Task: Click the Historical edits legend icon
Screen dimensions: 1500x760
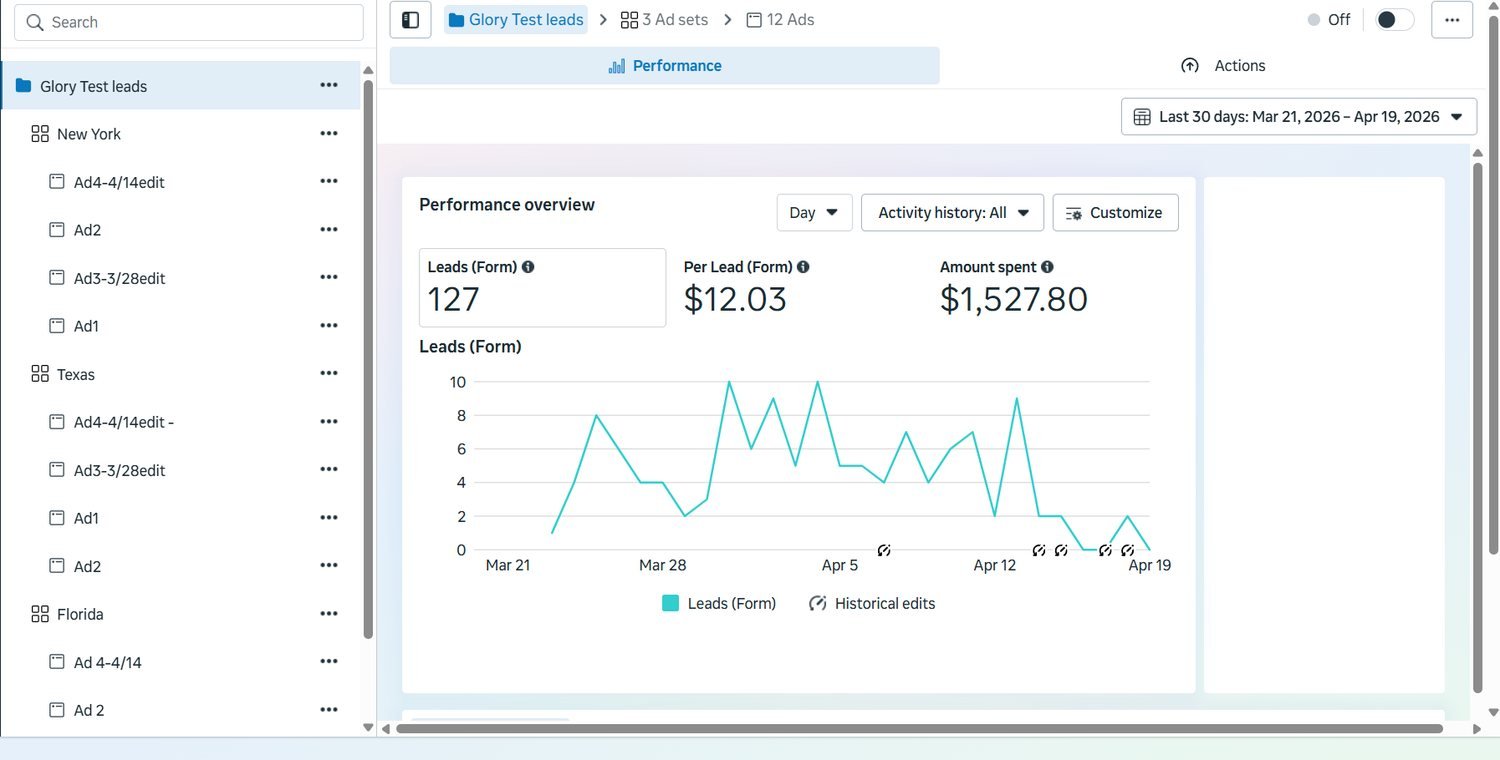Action: pos(818,603)
